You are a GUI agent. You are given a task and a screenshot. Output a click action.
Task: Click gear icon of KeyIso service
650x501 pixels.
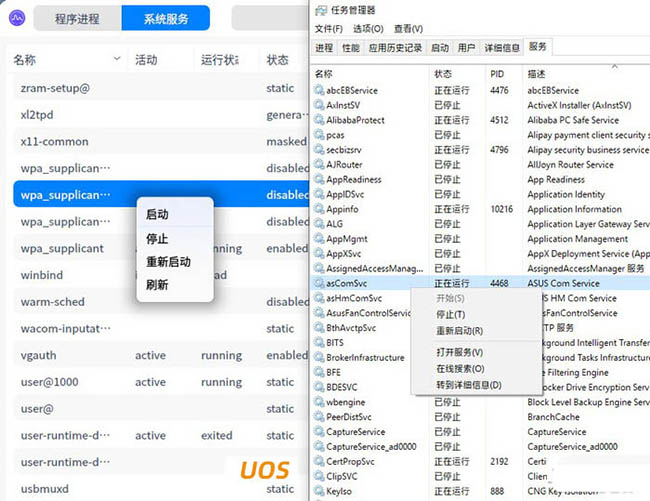click(x=319, y=491)
